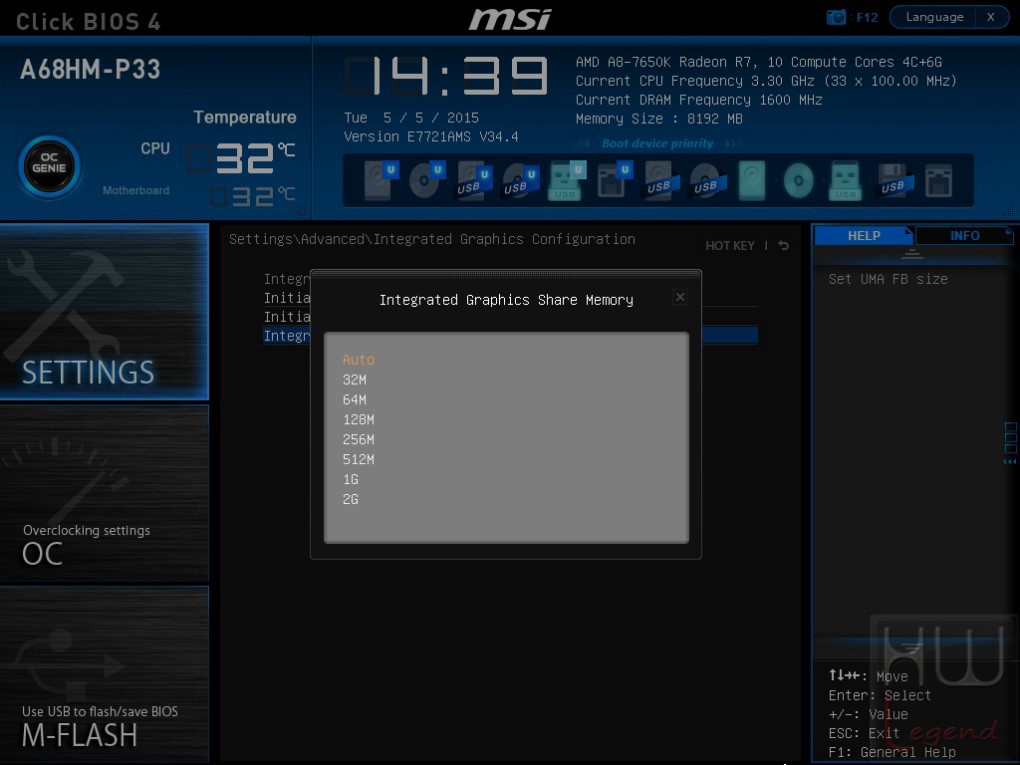Close the Integrated Graphics Share Memory dialog
Image resolution: width=1020 pixels, height=765 pixels.
coord(680,297)
